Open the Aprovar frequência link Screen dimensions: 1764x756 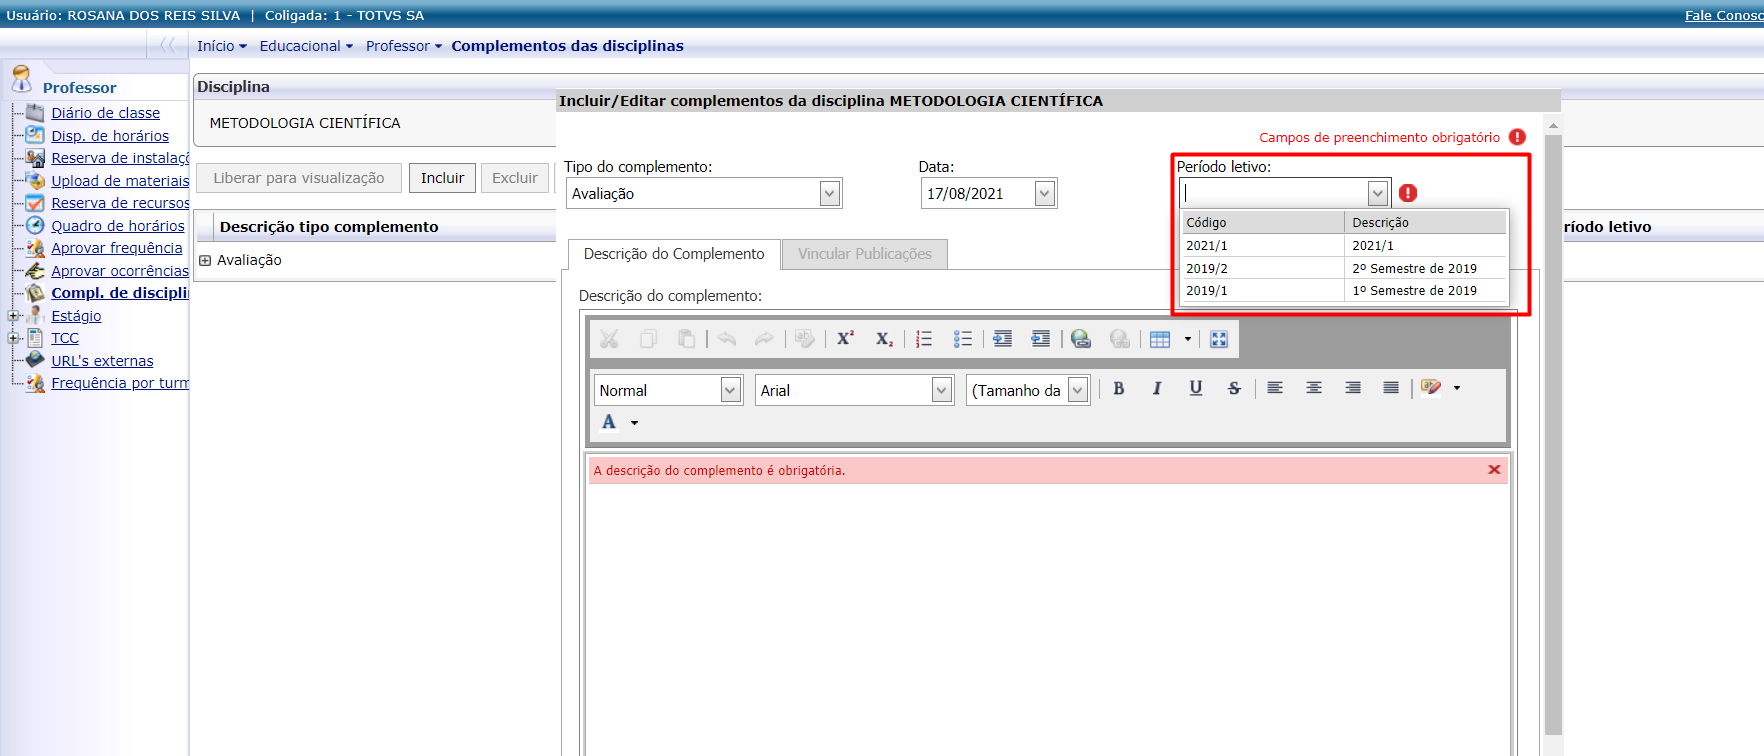coord(117,248)
